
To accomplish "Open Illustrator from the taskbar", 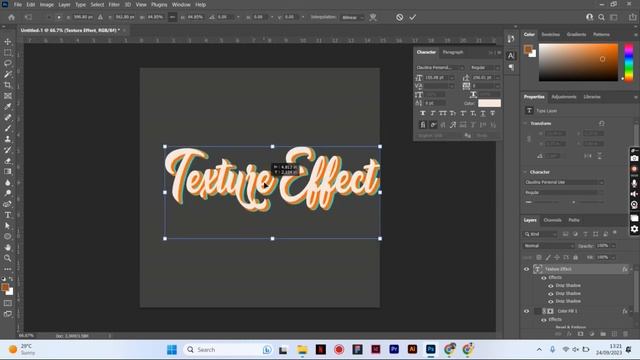I will [412, 349].
